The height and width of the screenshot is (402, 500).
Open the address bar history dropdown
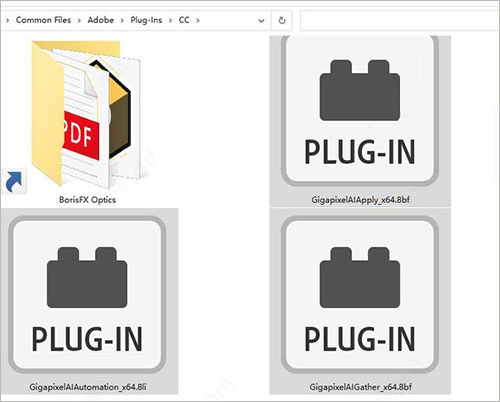[x=261, y=21]
